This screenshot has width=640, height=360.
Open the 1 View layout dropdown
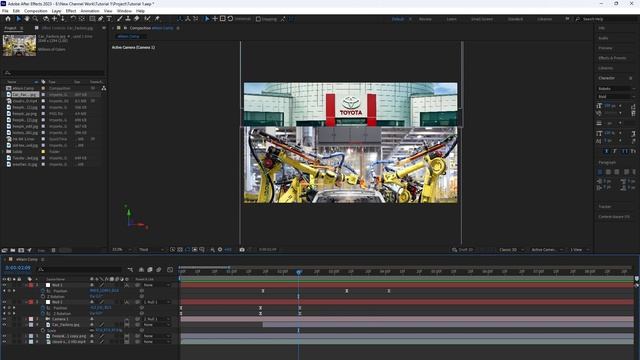580,250
